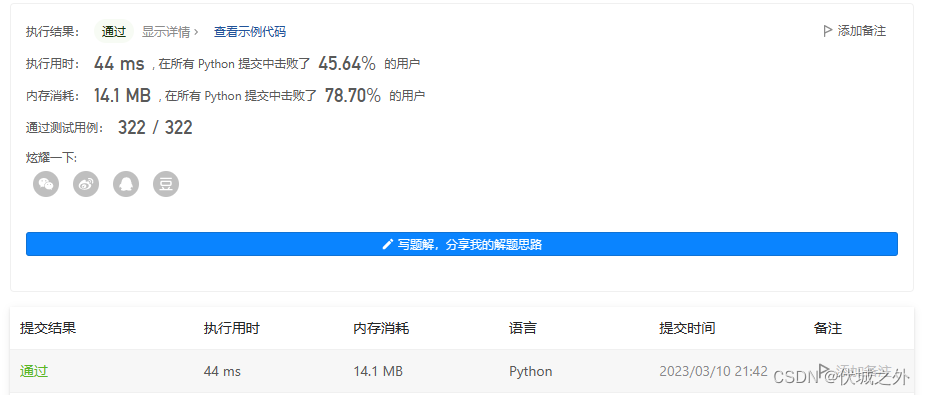The image size is (925, 395).
Task: Select the 备注 column header
Action: [x=828, y=328]
